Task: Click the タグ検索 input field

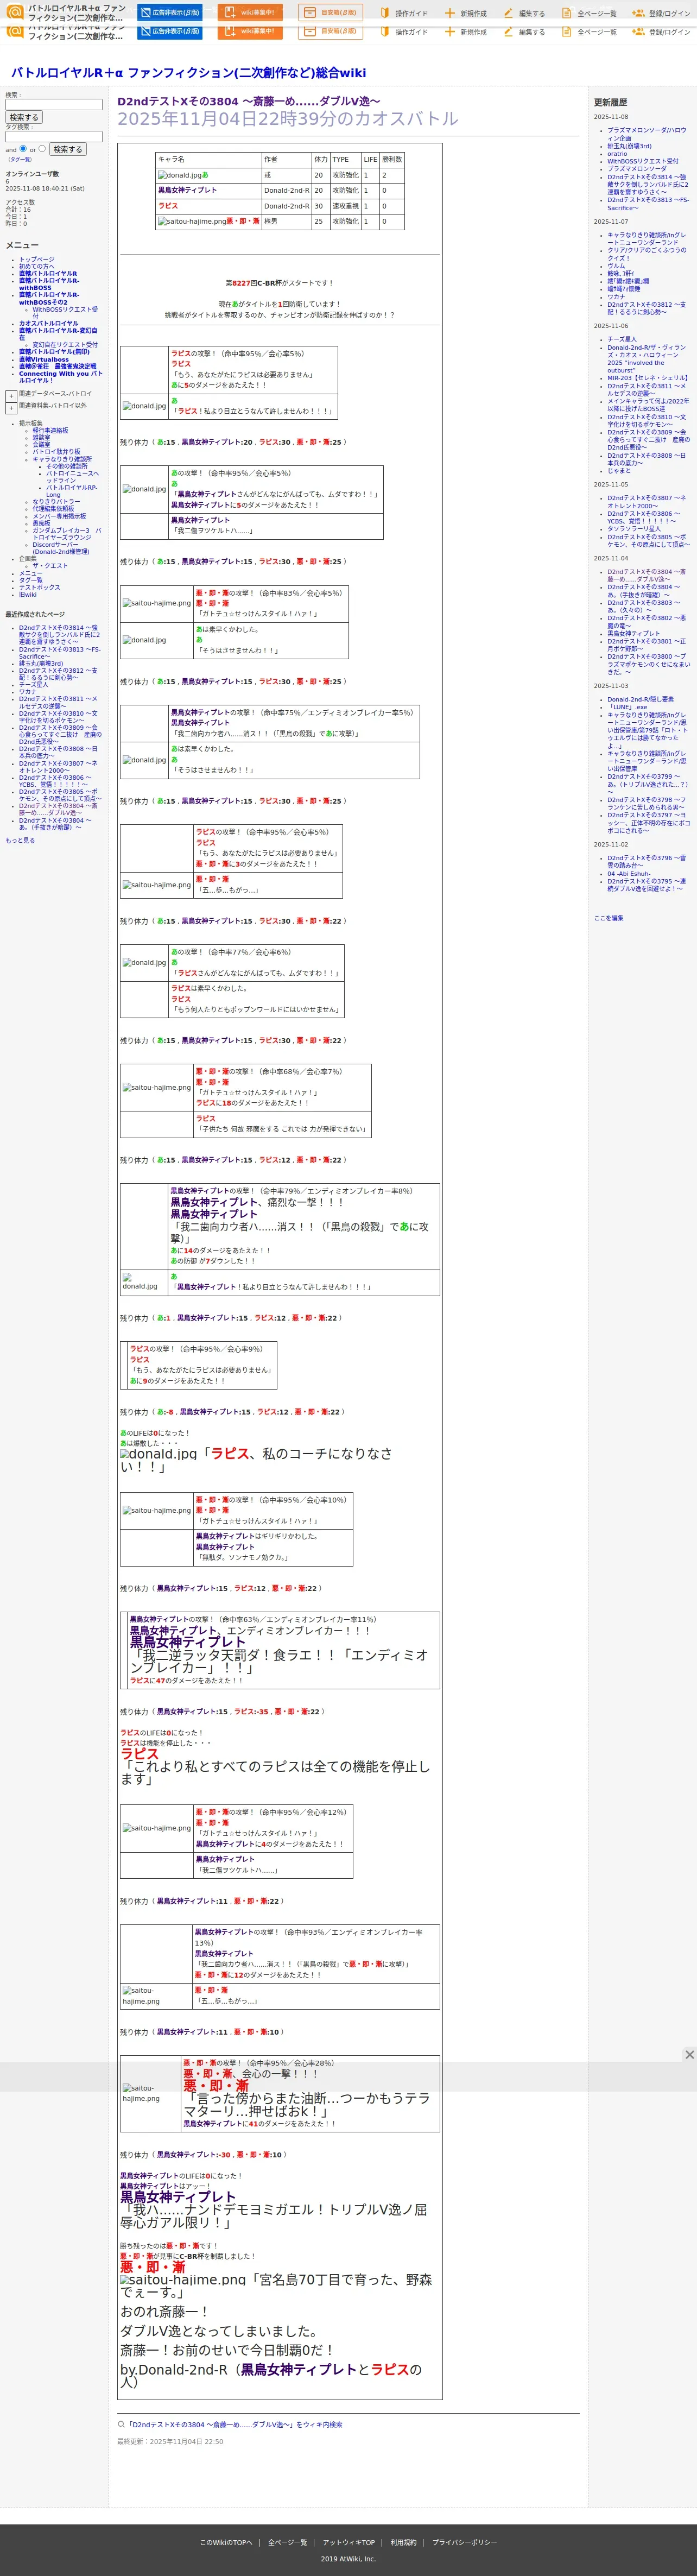Action: pos(54,136)
